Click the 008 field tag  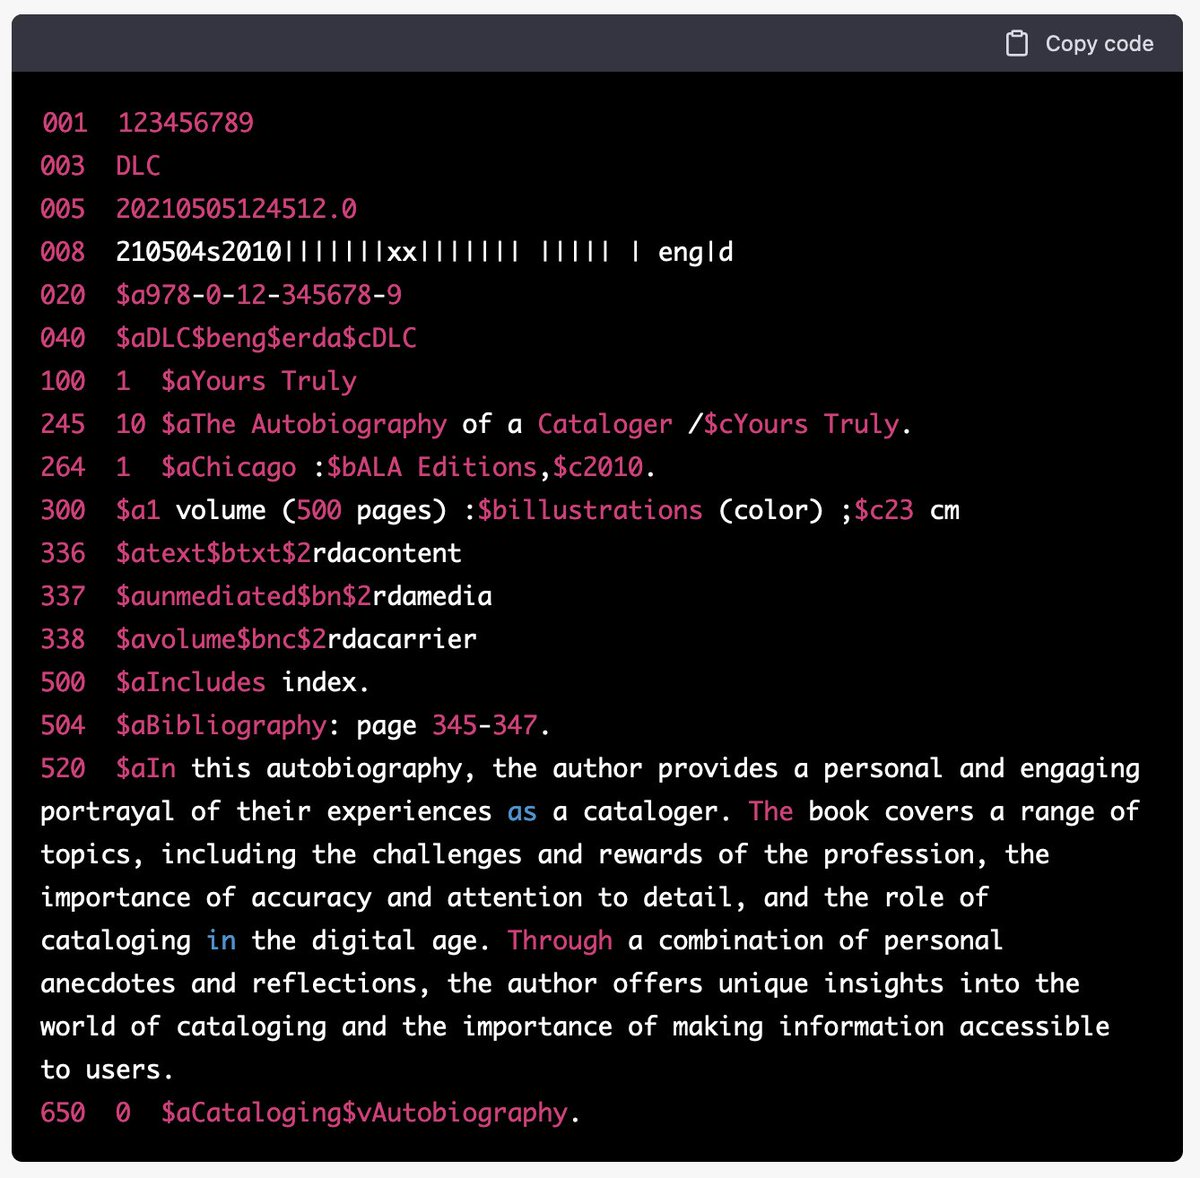pyautogui.click(x=64, y=252)
